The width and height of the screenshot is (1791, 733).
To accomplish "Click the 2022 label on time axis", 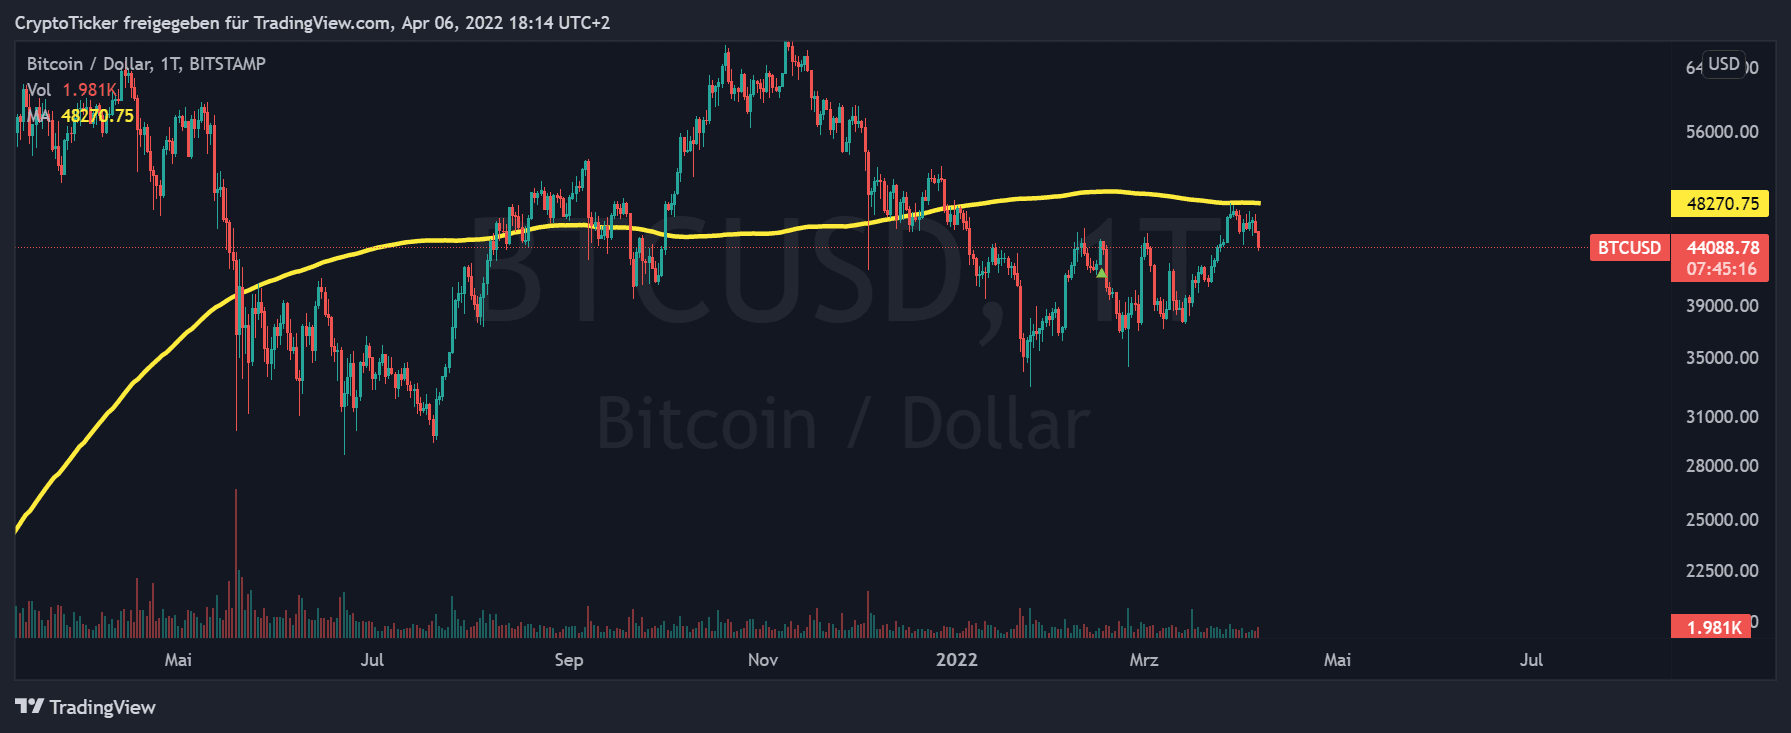I will coord(956,660).
